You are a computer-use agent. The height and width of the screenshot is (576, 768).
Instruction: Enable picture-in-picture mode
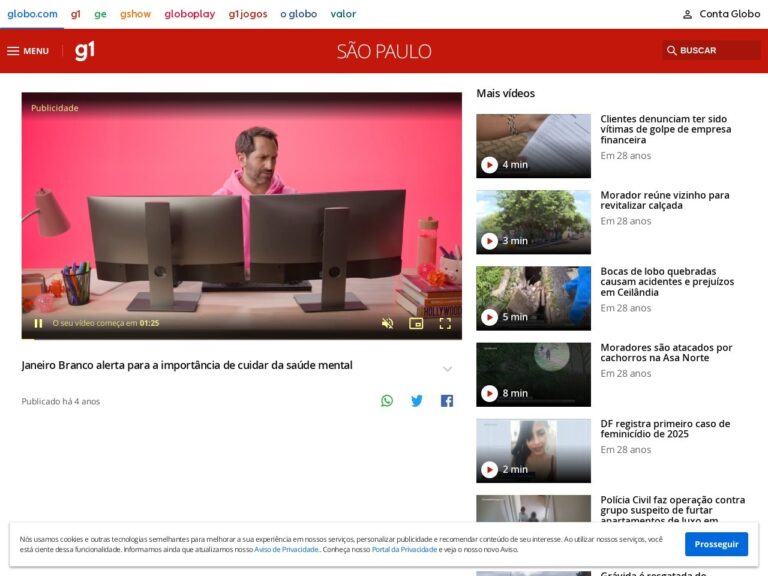coord(416,323)
